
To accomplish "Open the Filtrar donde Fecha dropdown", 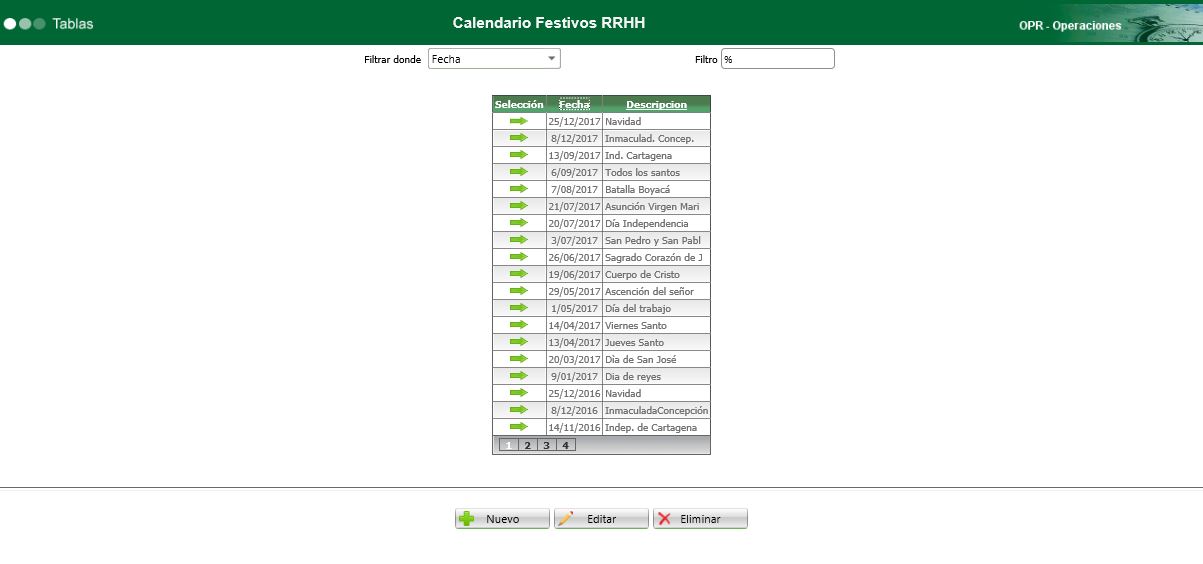I will (x=494, y=59).
